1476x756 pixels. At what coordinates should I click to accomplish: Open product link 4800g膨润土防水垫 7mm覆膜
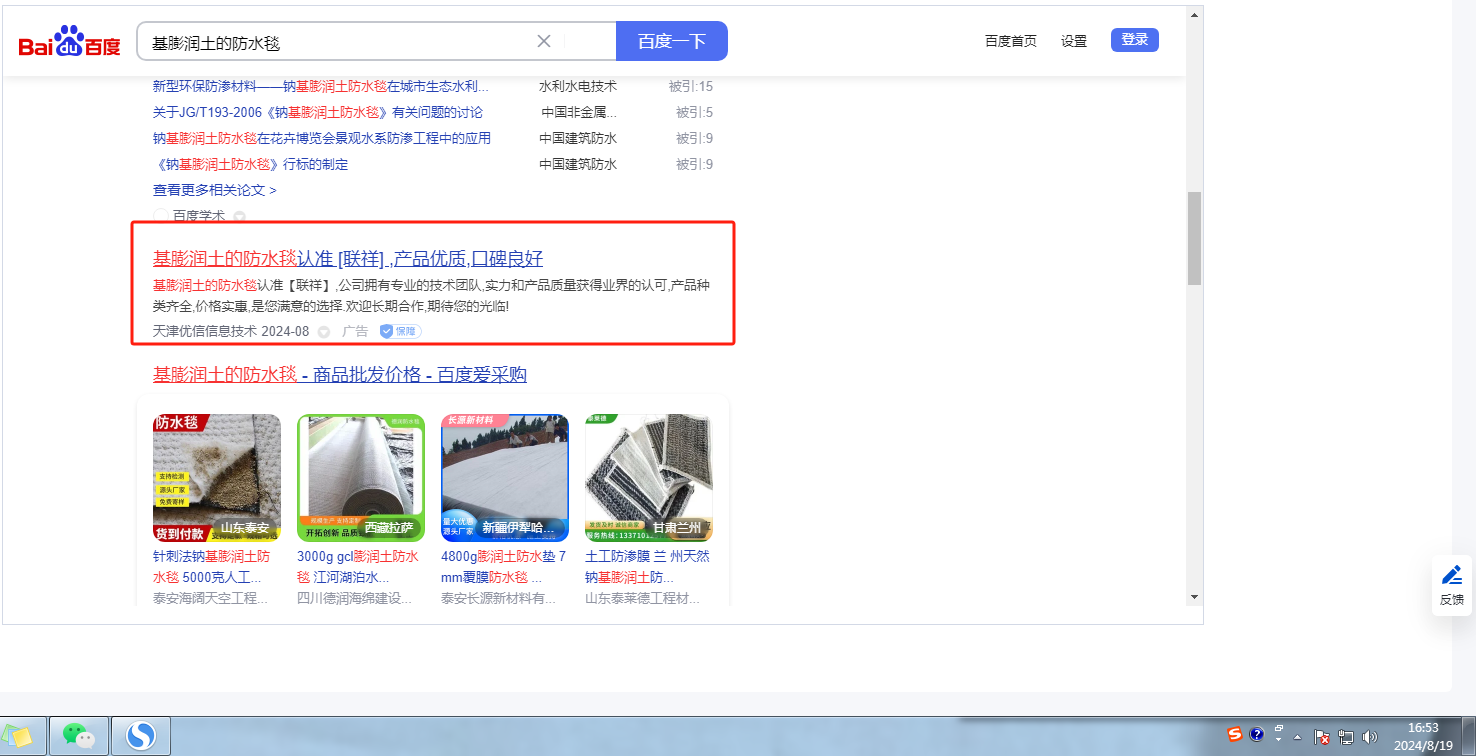tap(504, 567)
